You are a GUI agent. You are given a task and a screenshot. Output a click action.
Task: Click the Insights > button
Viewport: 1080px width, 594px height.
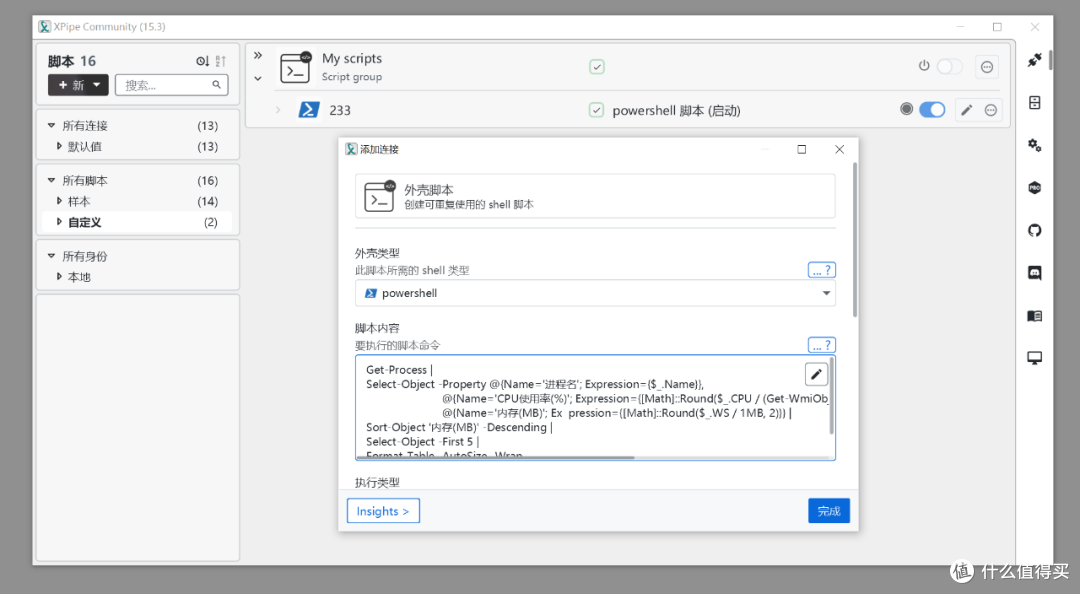[383, 511]
